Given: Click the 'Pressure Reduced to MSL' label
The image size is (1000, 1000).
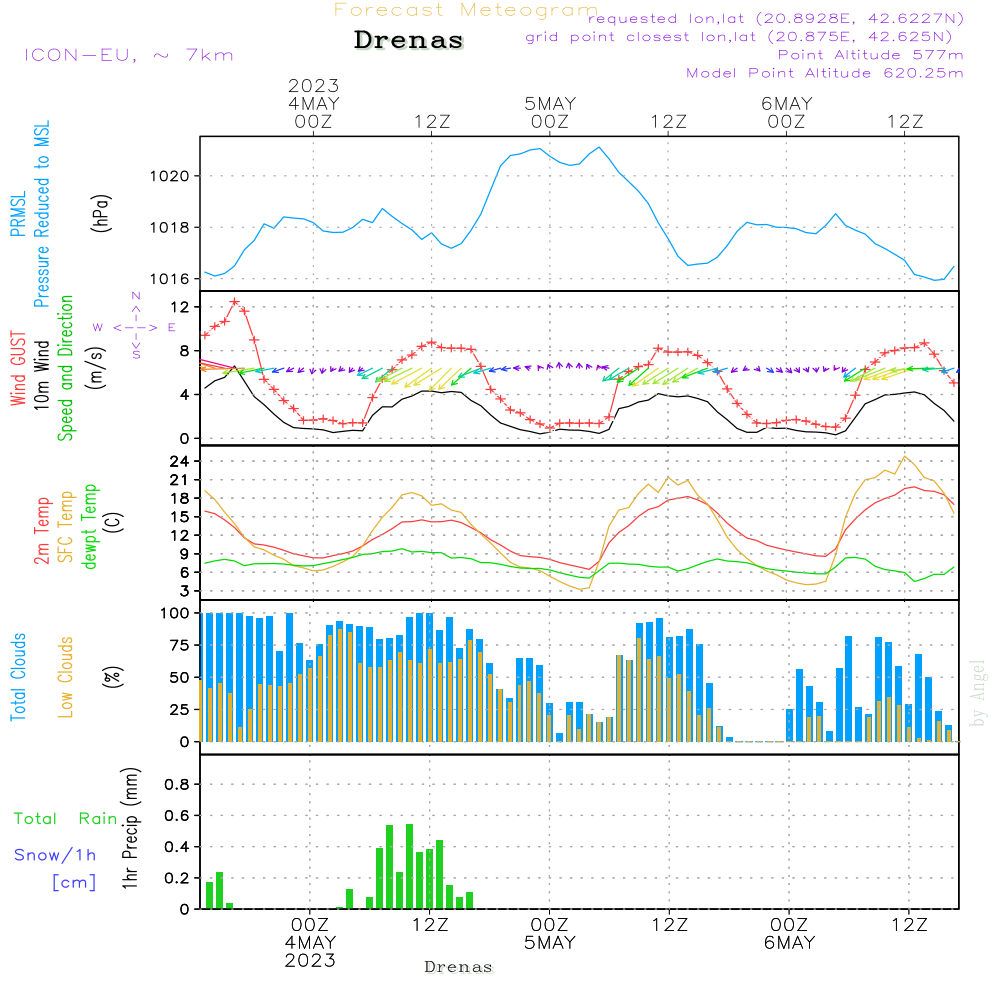Looking at the screenshot, I should [41, 214].
